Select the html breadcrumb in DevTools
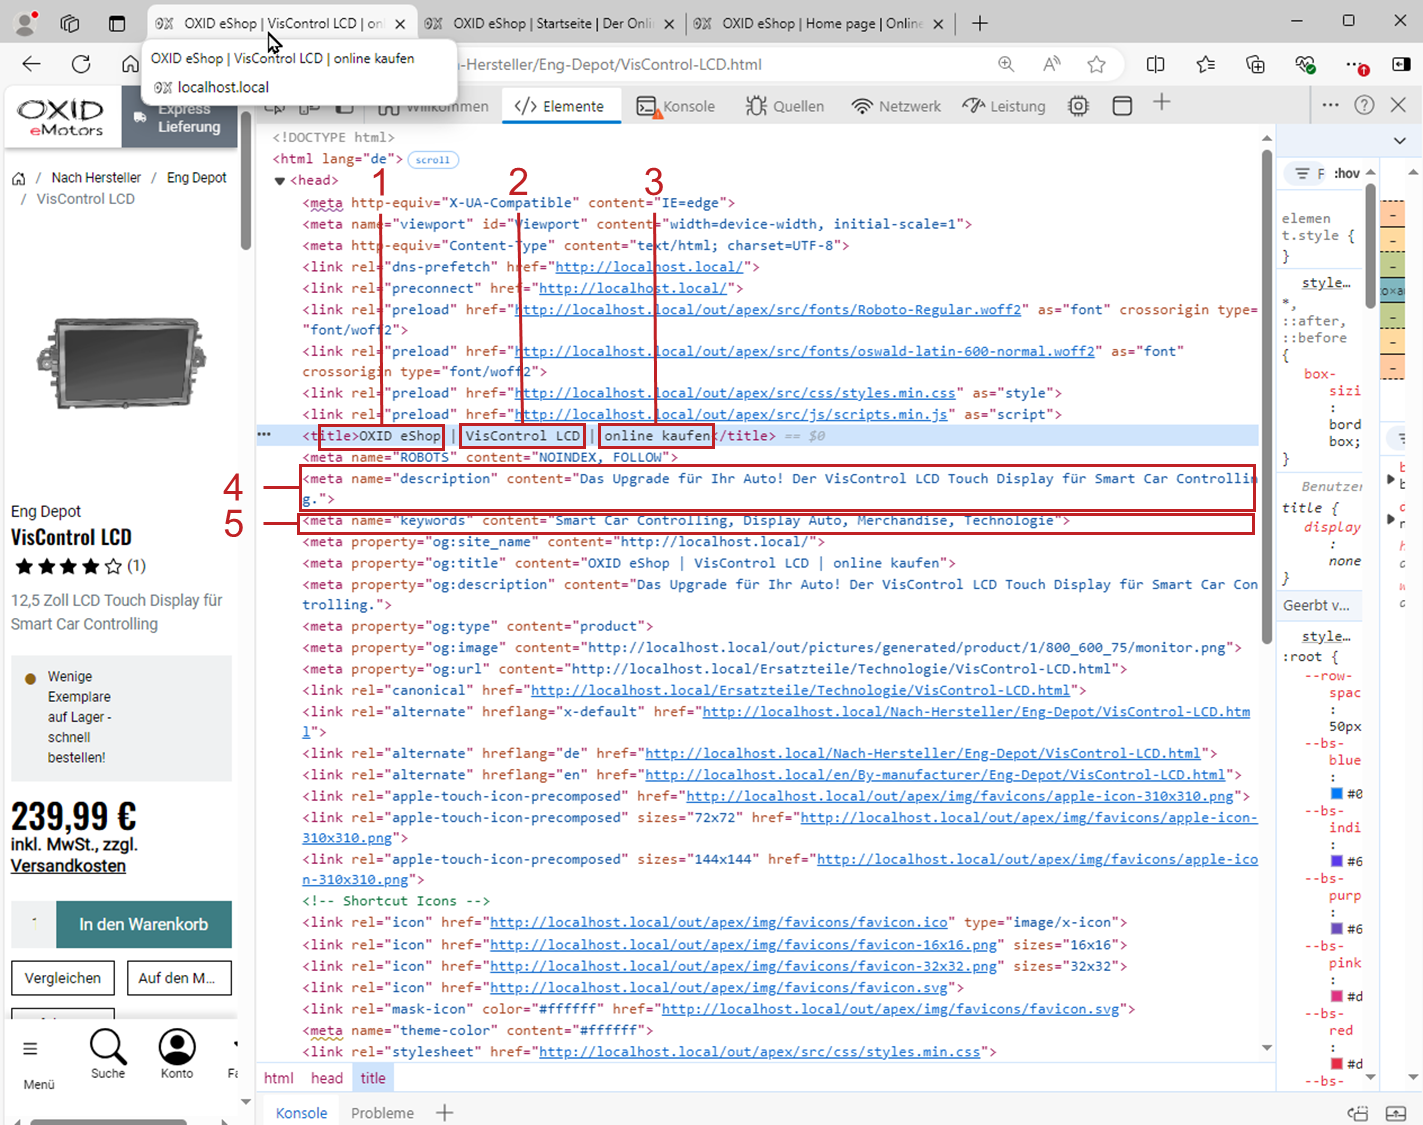This screenshot has width=1423, height=1125. 279,1078
